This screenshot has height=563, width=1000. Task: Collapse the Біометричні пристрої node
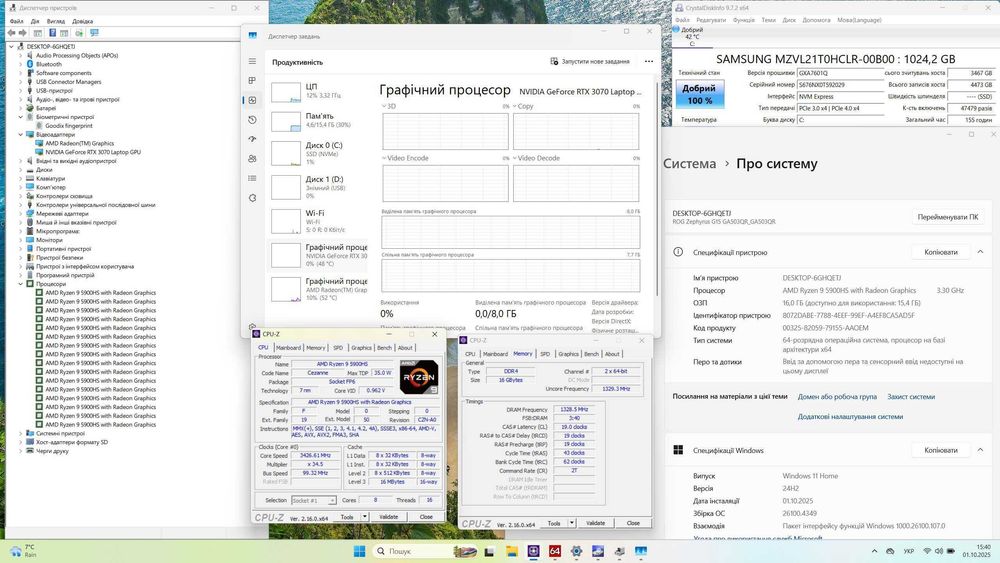coord(20,117)
